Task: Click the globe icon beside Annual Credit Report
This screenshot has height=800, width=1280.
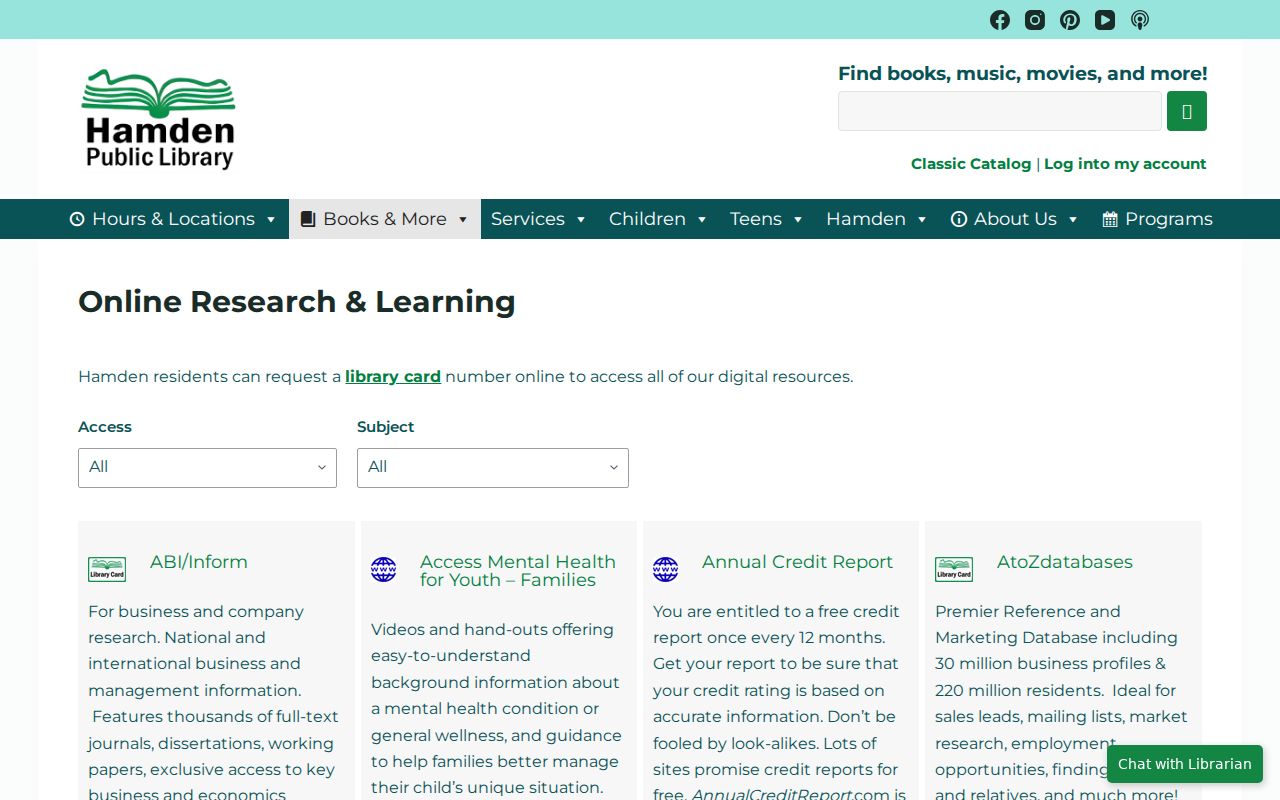Action: point(666,570)
